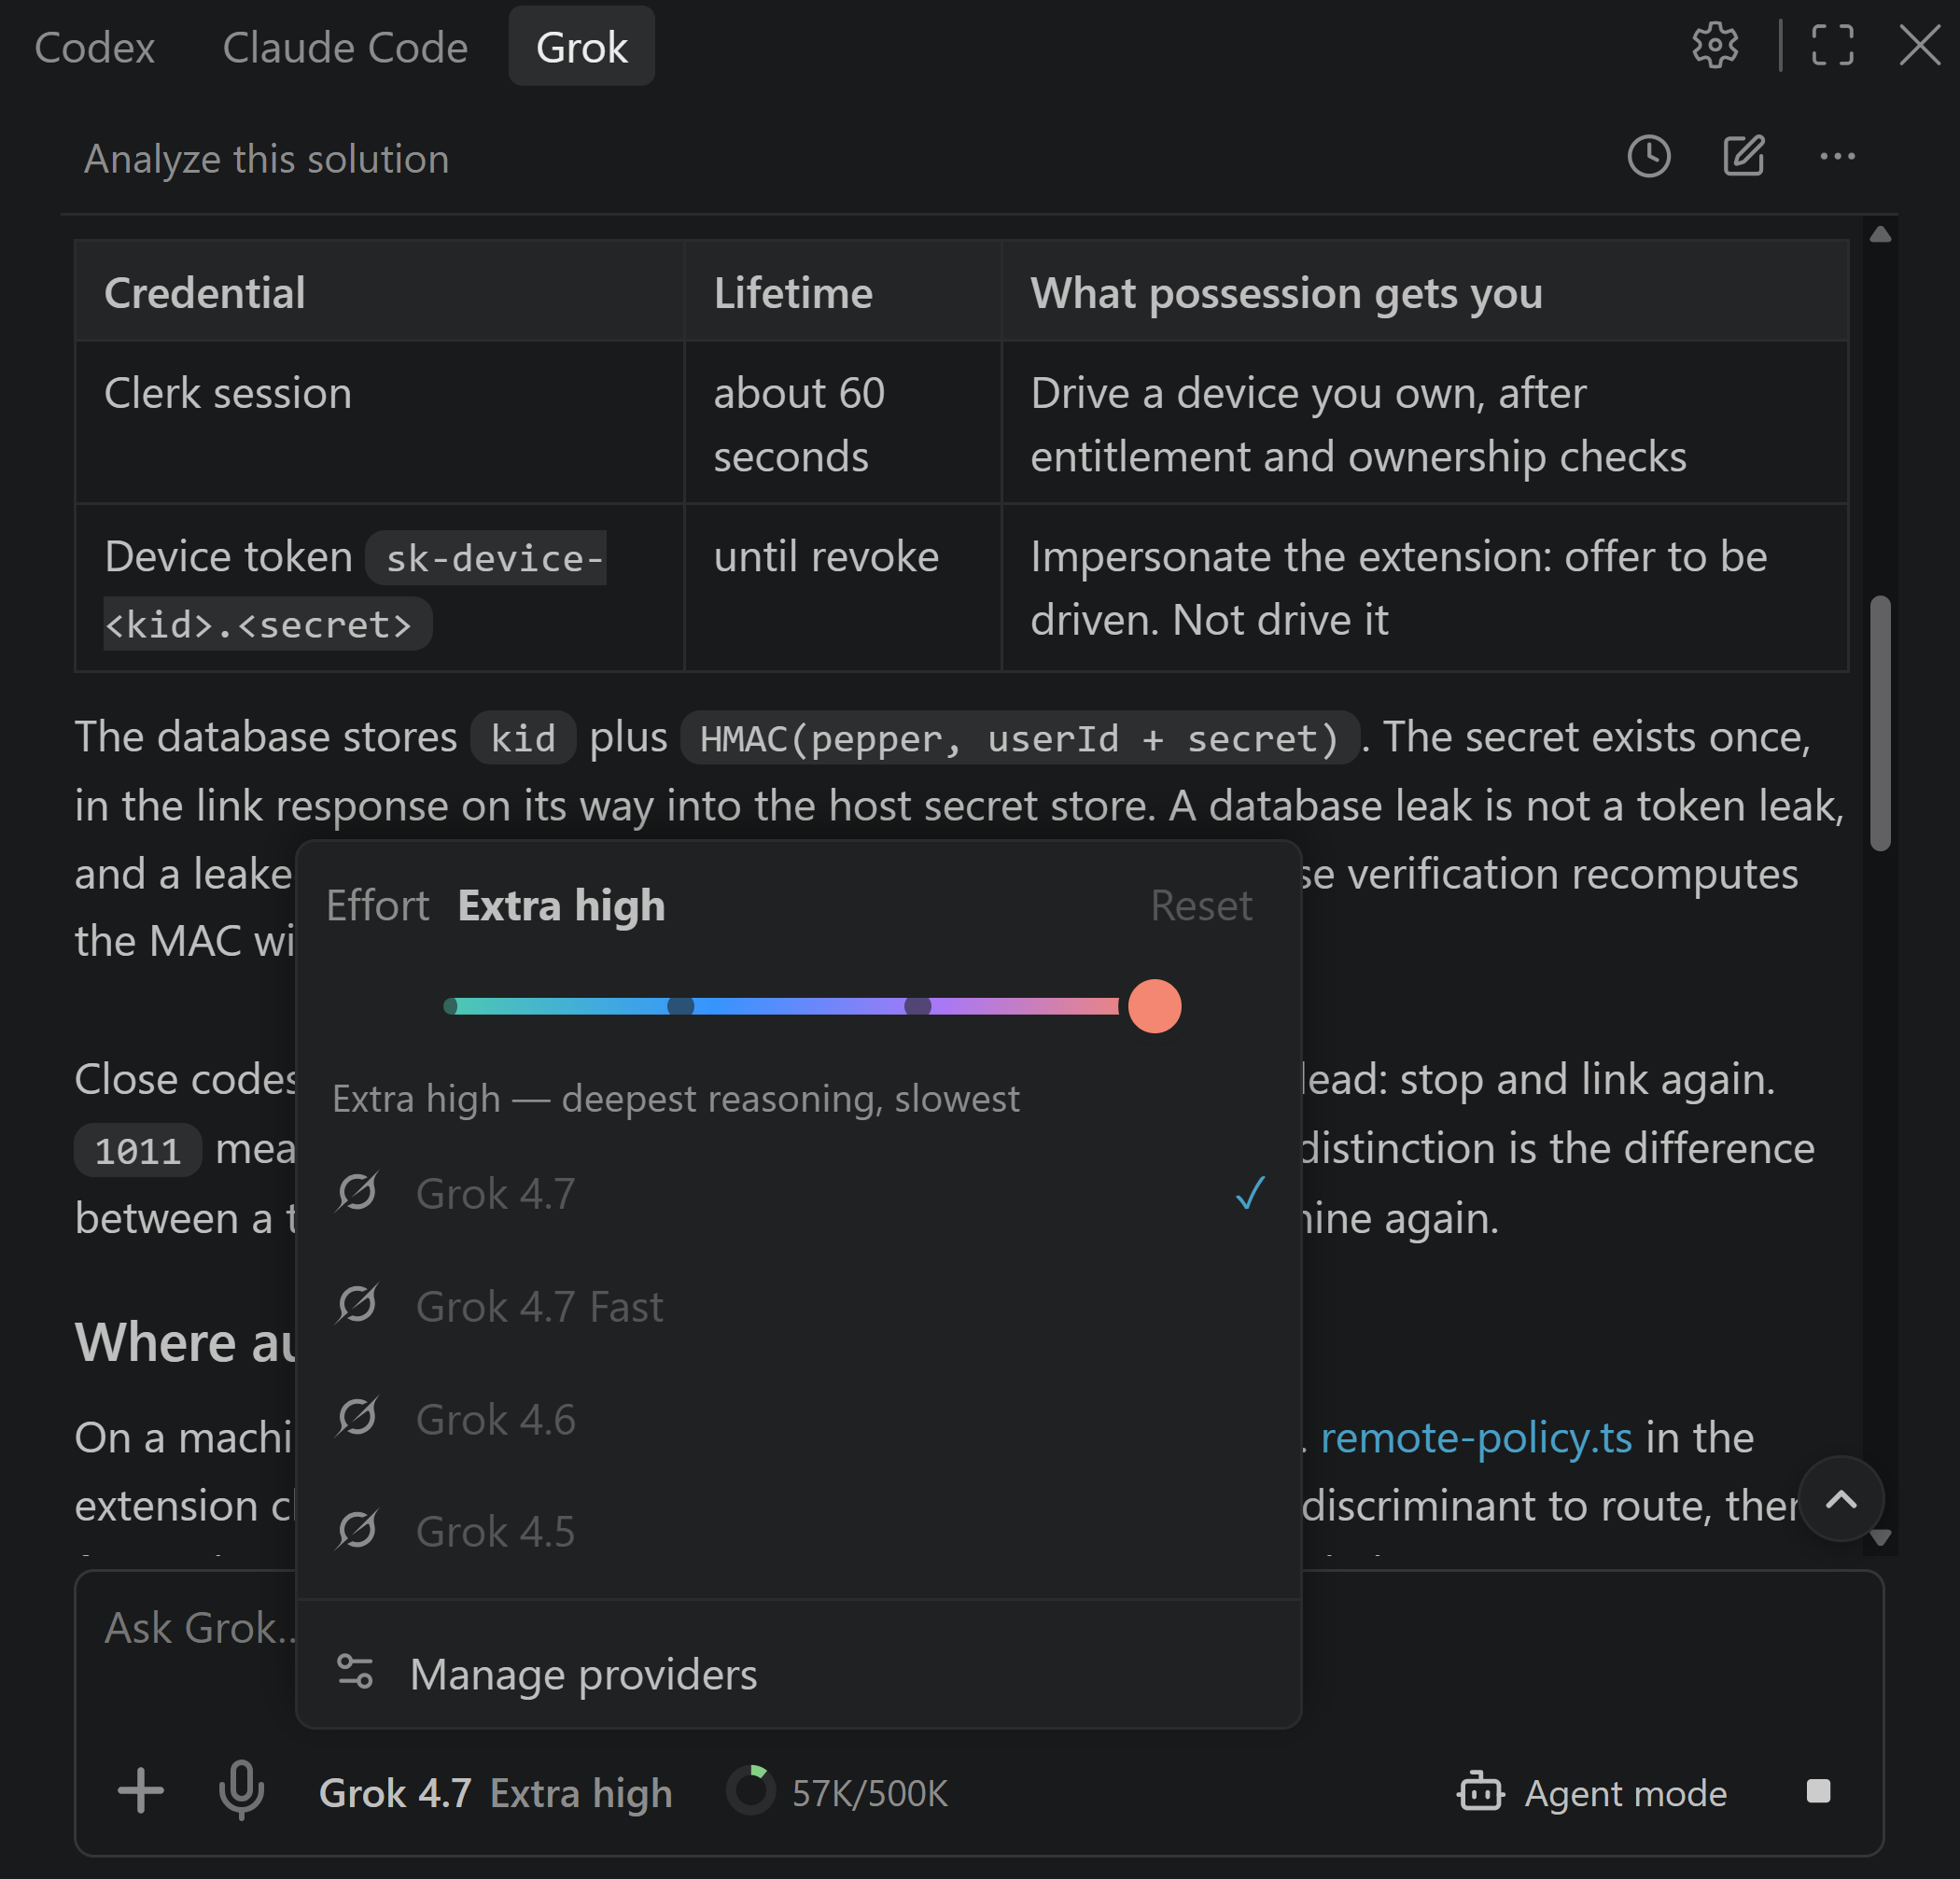1960x1879 pixels.
Task: Click the Manage providers sliders icon
Action: click(355, 1673)
